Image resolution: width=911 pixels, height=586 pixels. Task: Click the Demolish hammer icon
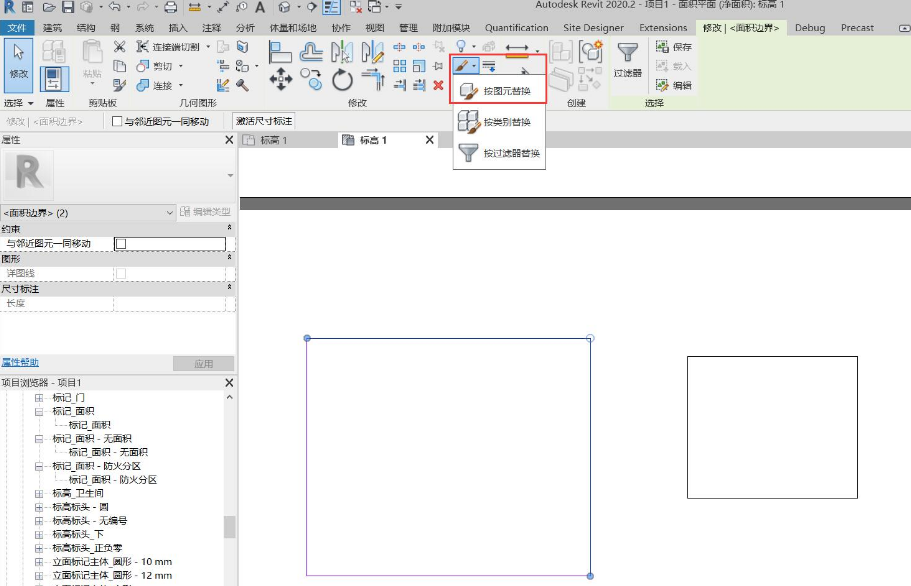point(243,85)
